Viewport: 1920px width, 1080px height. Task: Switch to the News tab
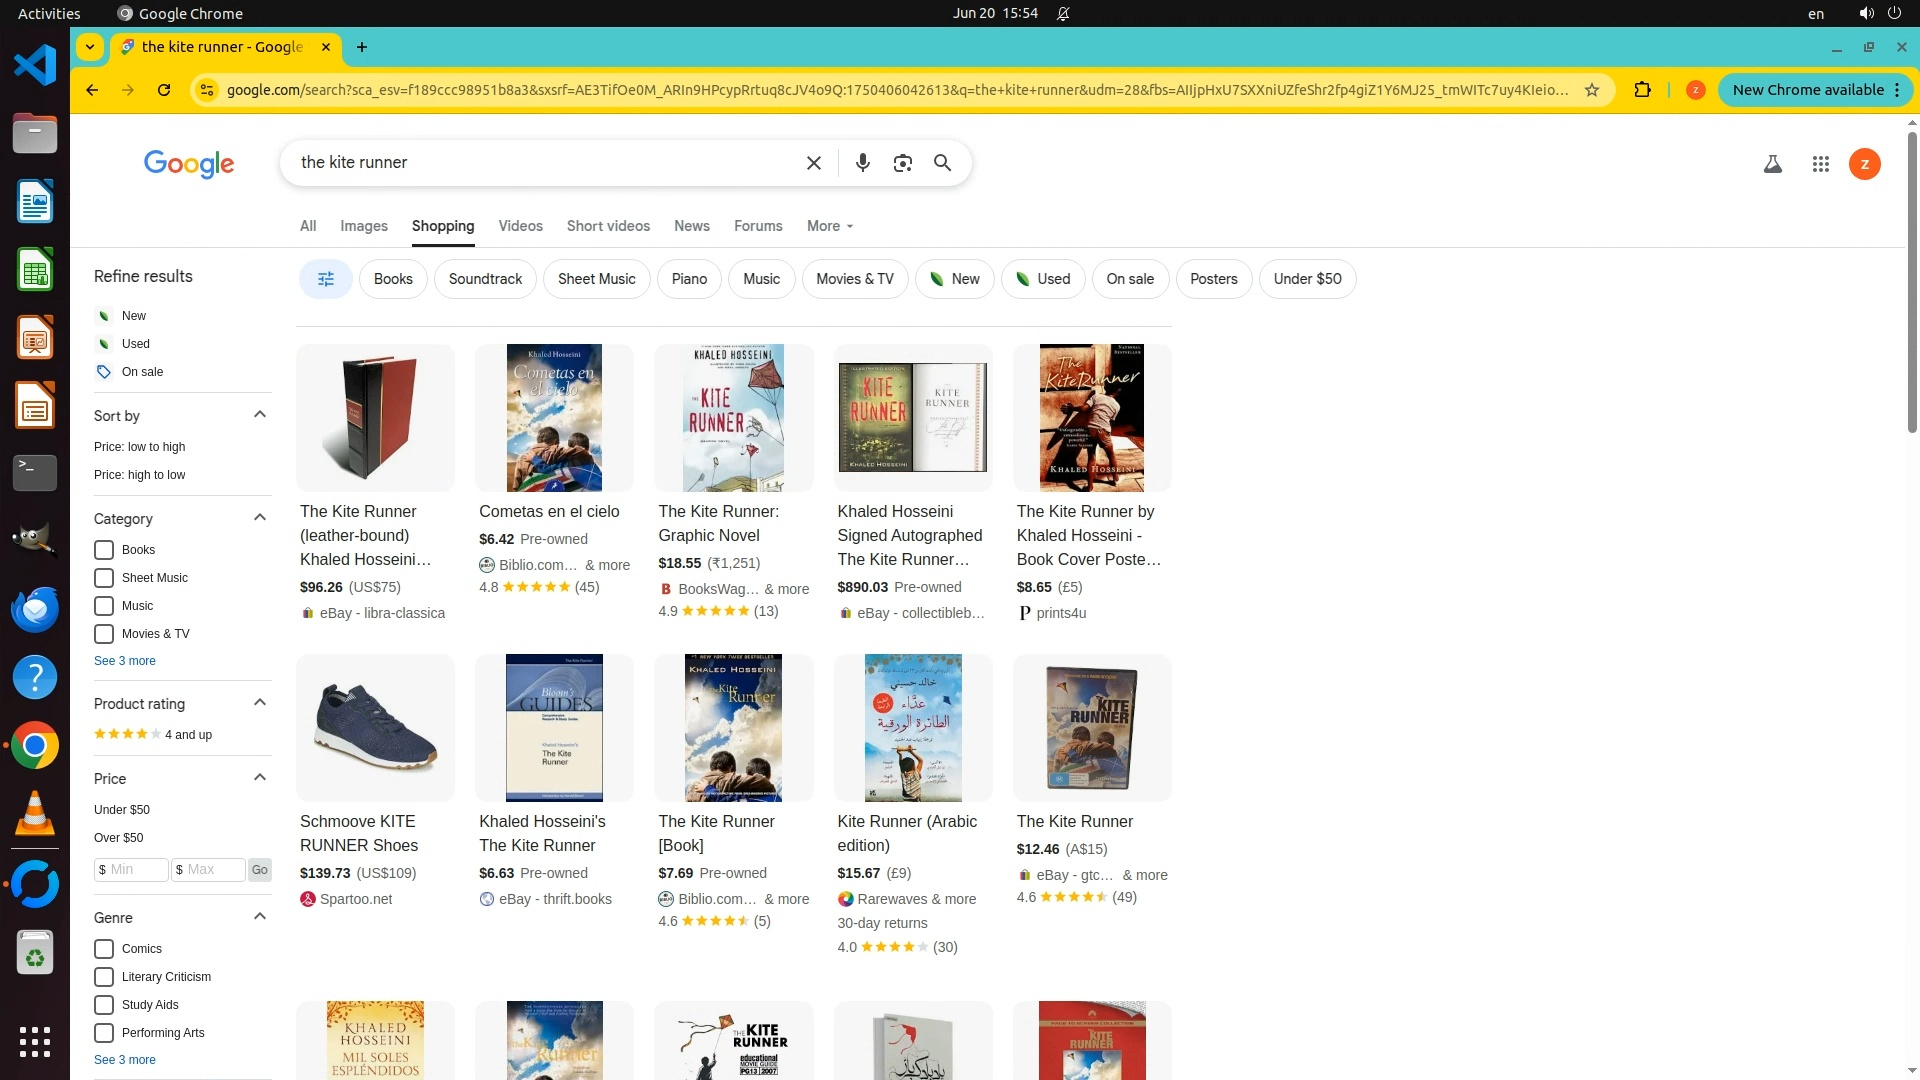pos(691,226)
